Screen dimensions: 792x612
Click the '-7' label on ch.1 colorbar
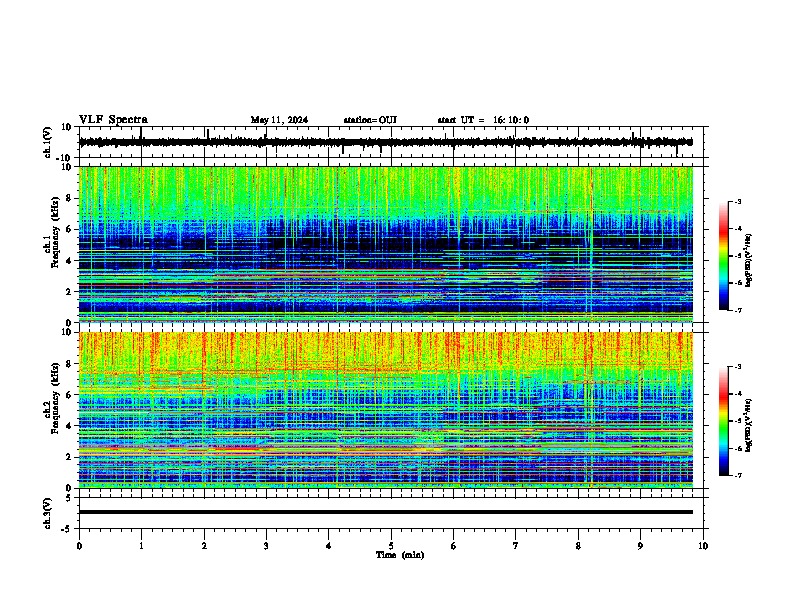tap(737, 310)
